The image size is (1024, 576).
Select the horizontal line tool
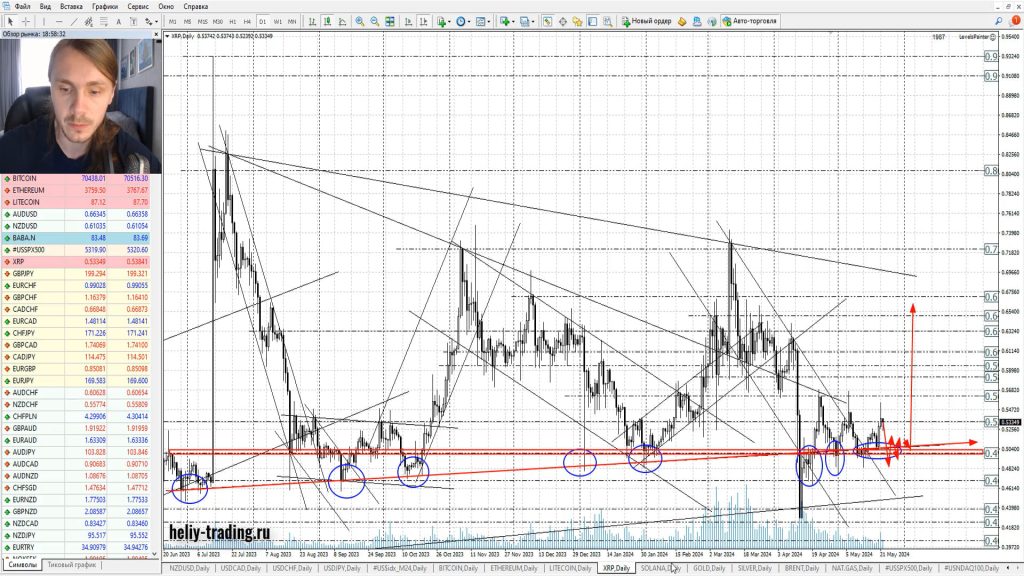(60, 21)
